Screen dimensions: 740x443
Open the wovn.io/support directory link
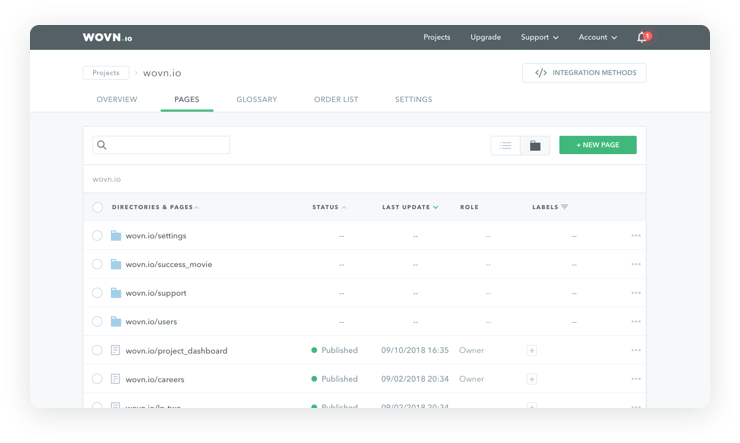(x=156, y=293)
